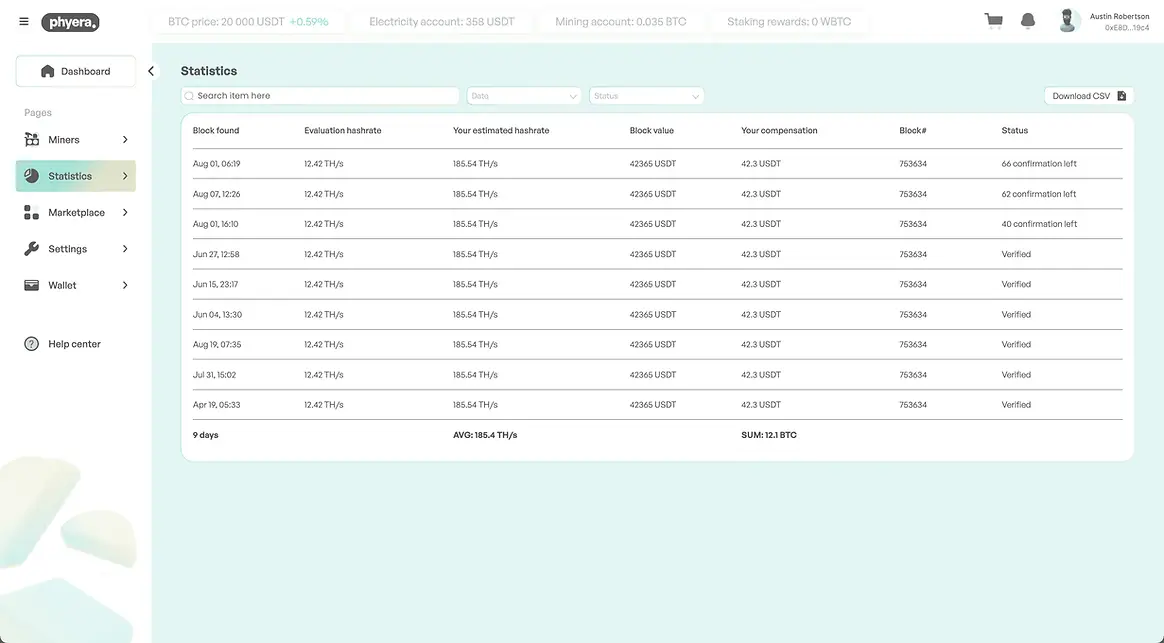Expand the Miners submenu chevron
This screenshot has width=1164, height=643.
(x=125, y=140)
